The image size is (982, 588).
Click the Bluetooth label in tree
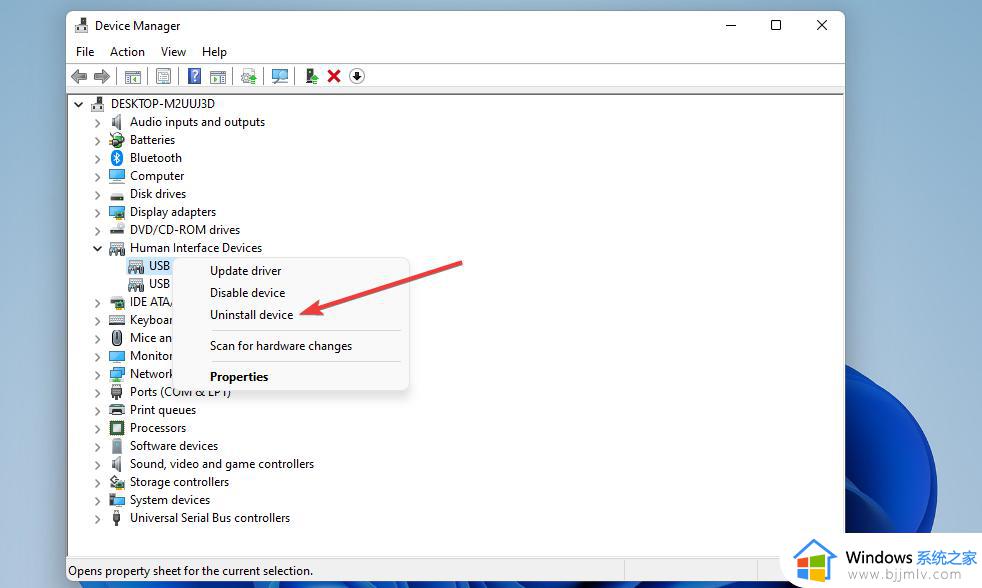point(156,158)
